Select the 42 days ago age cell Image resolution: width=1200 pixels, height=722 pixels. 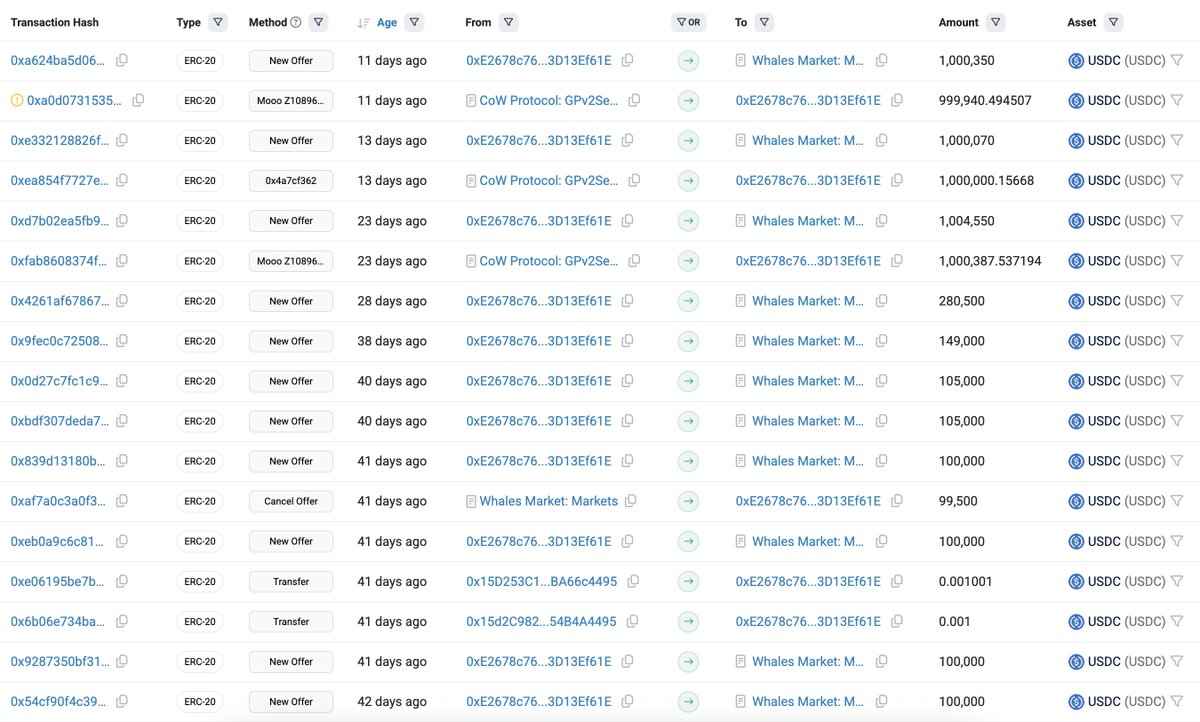(x=392, y=701)
